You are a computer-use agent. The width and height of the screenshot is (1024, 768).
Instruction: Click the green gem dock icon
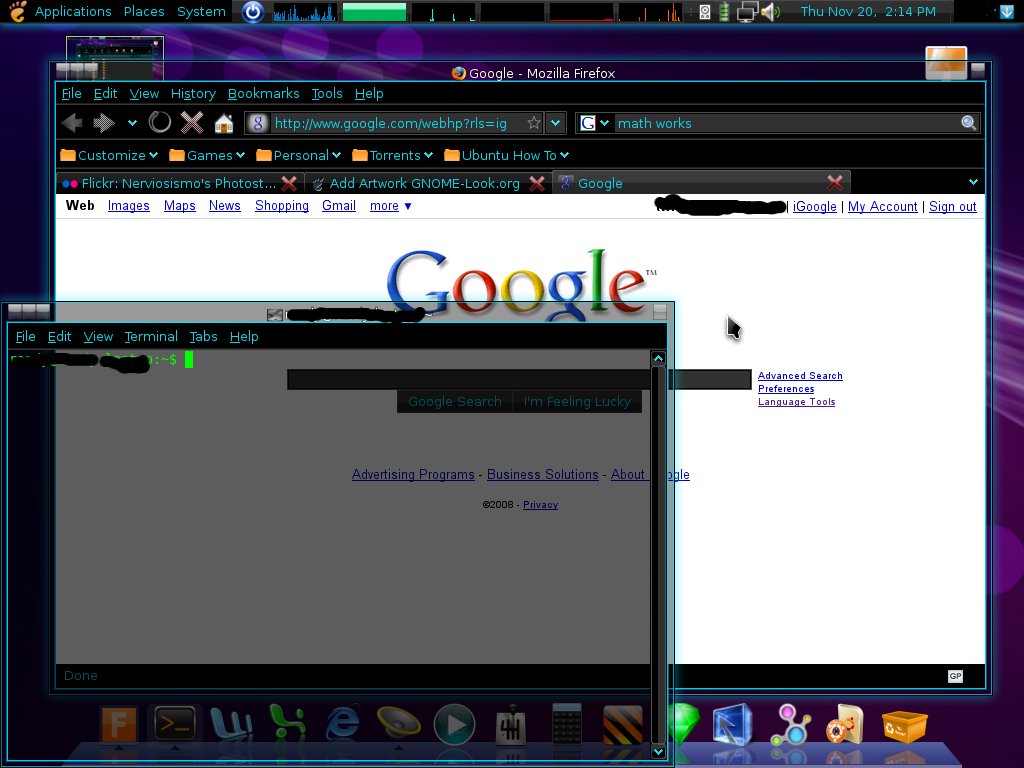point(683,724)
